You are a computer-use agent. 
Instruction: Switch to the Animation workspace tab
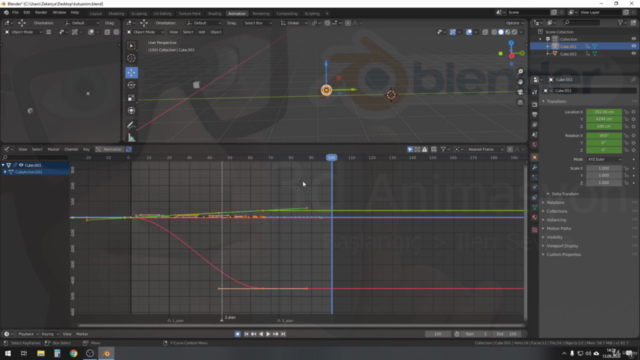tap(237, 13)
